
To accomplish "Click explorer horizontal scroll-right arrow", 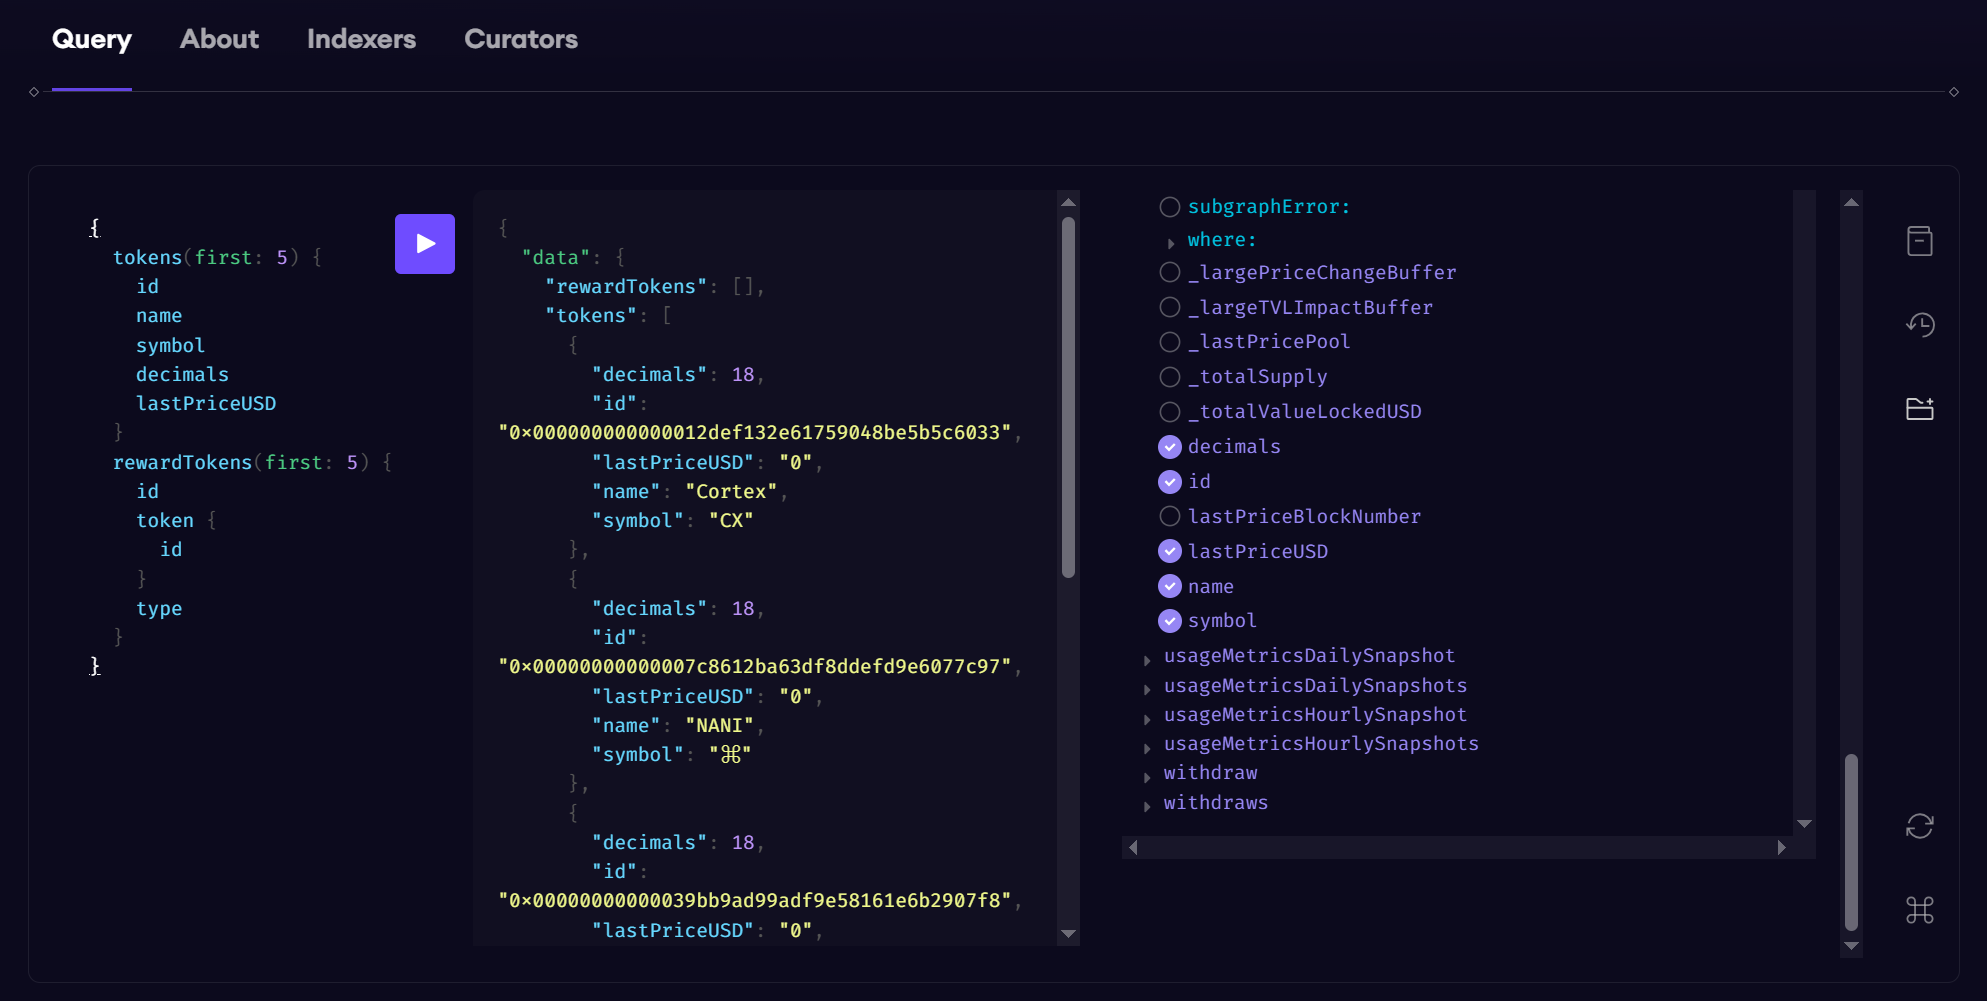I will point(1781,848).
